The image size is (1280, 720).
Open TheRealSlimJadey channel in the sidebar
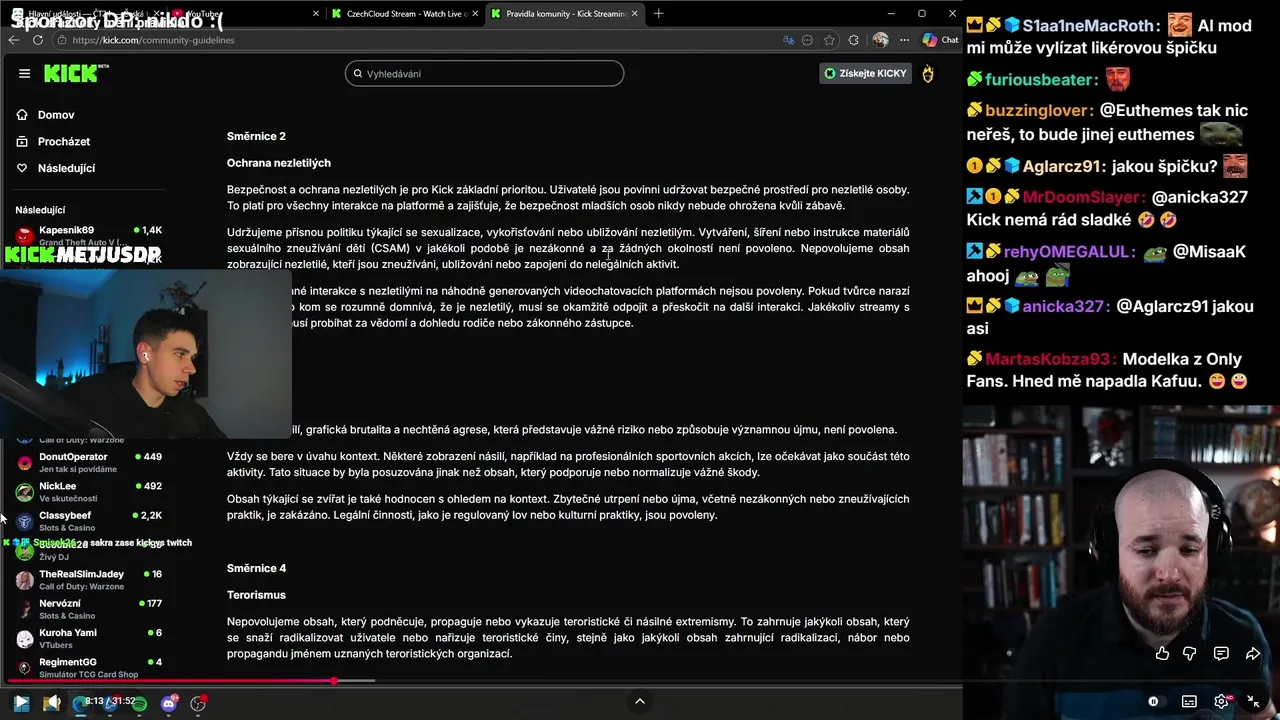88,580
